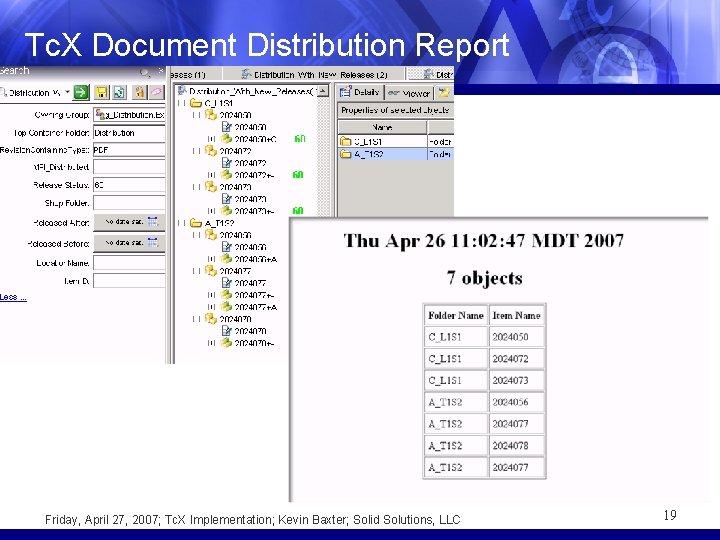Expand the 2024050+C revision node
This screenshot has height=540, width=720.
211,139
